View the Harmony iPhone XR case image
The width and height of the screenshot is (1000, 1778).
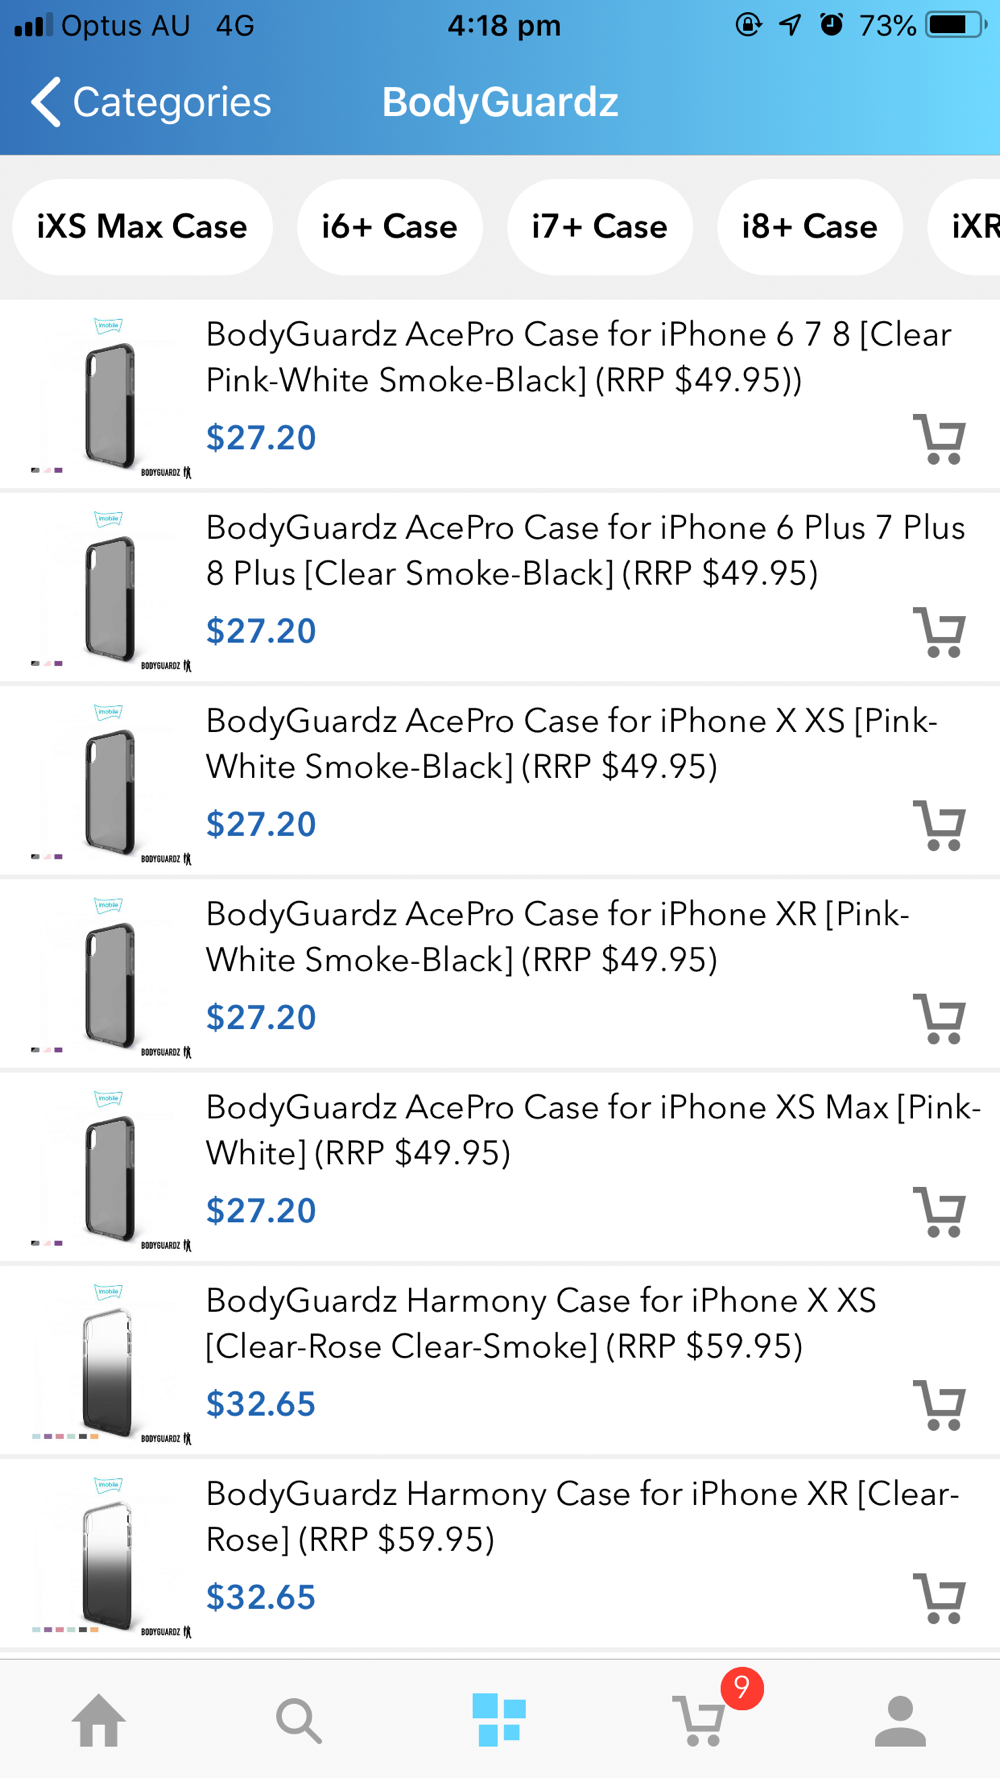click(110, 1554)
